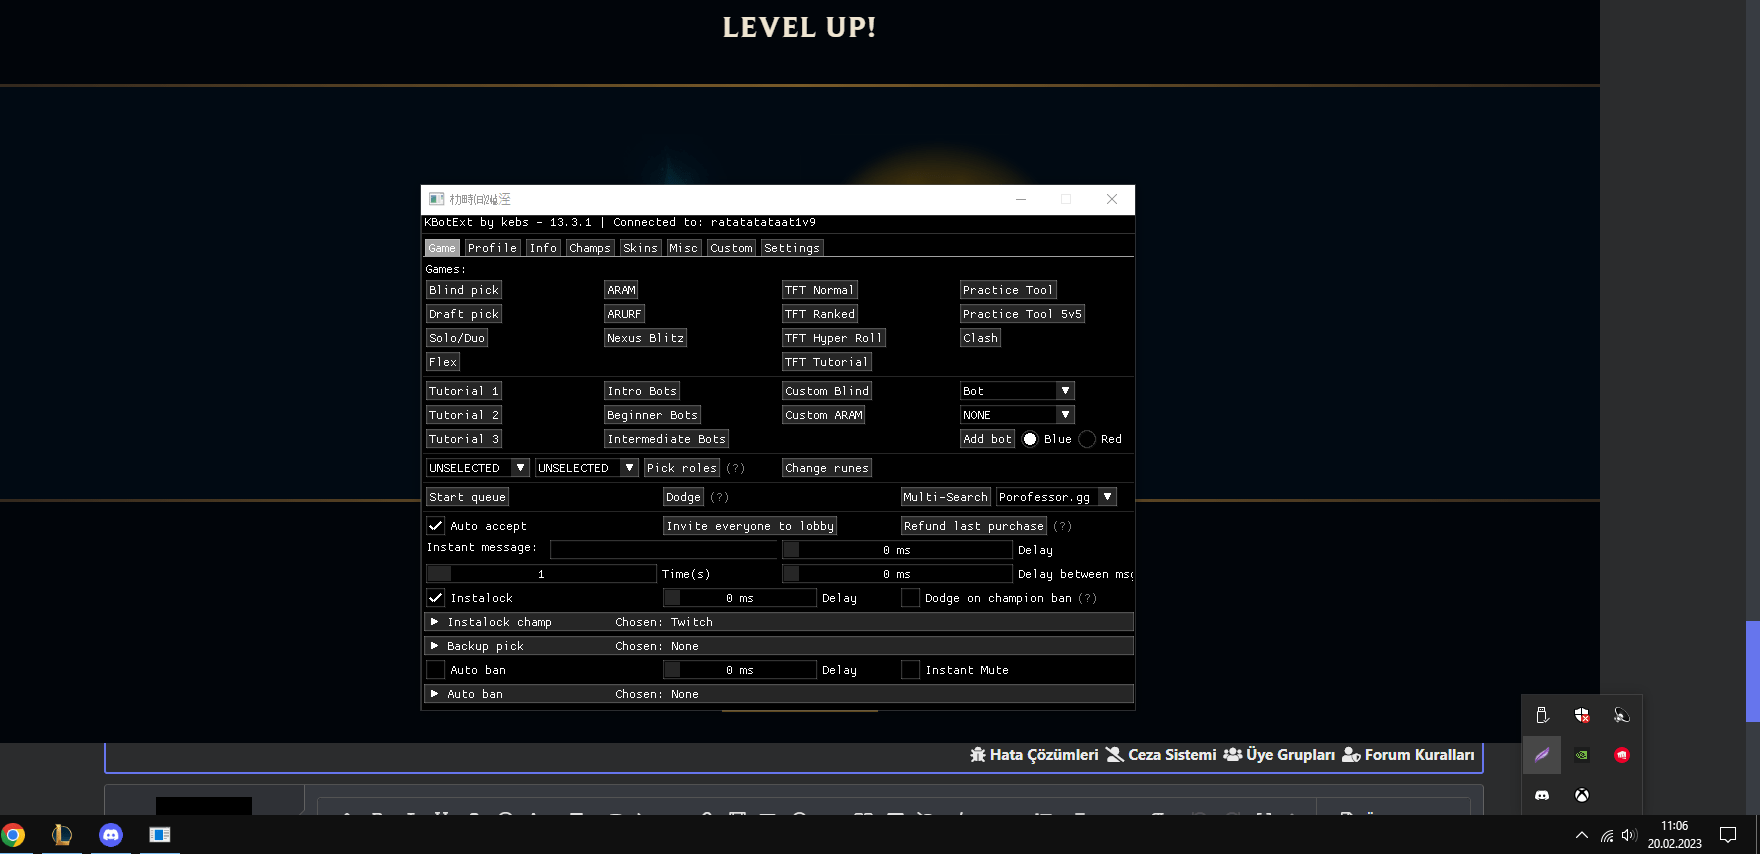The height and width of the screenshot is (854, 1760).
Task: Open League of Legends from the taskbar
Action: 62,835
